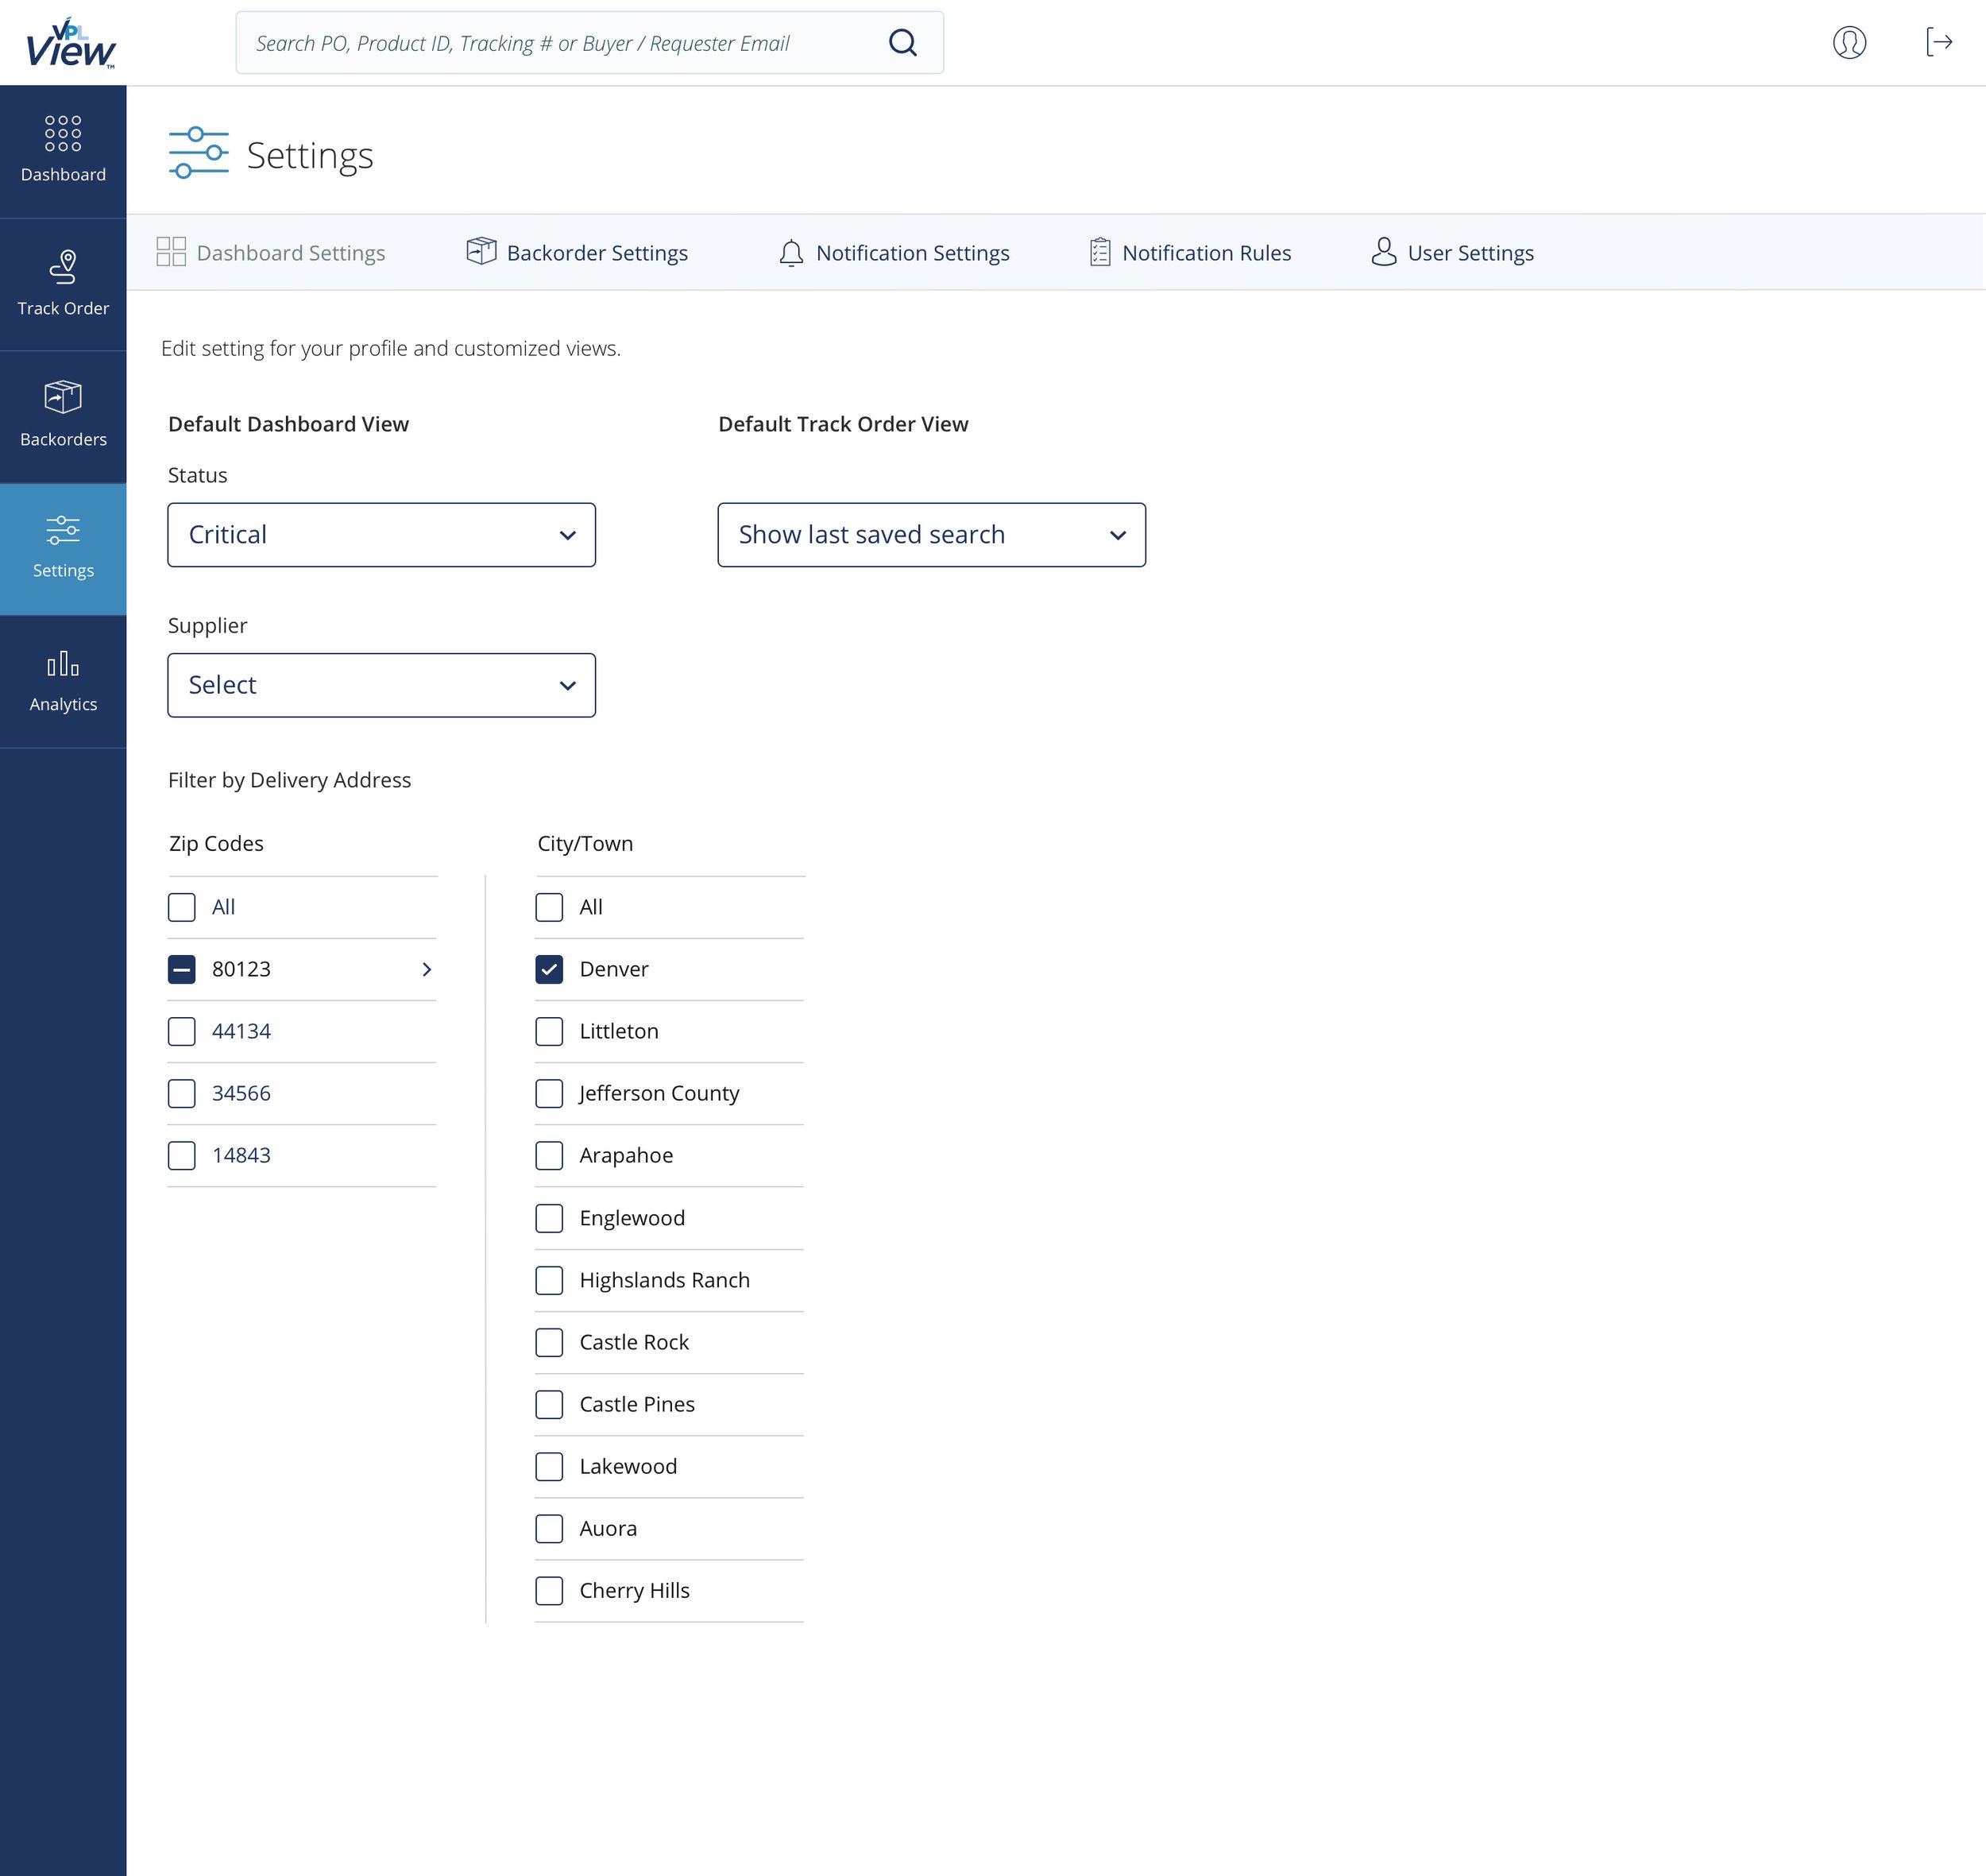1986x1876 pixels.
Task: Check the Lakewood checkbox
Action: coord(549,1466)
